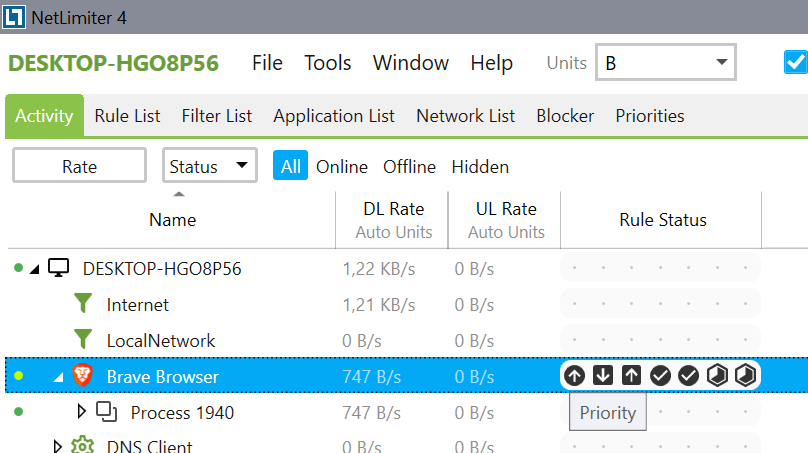Click the sort arrow above Name column
This screenshot has width=808, height=453.
click(x=179, y=194)
